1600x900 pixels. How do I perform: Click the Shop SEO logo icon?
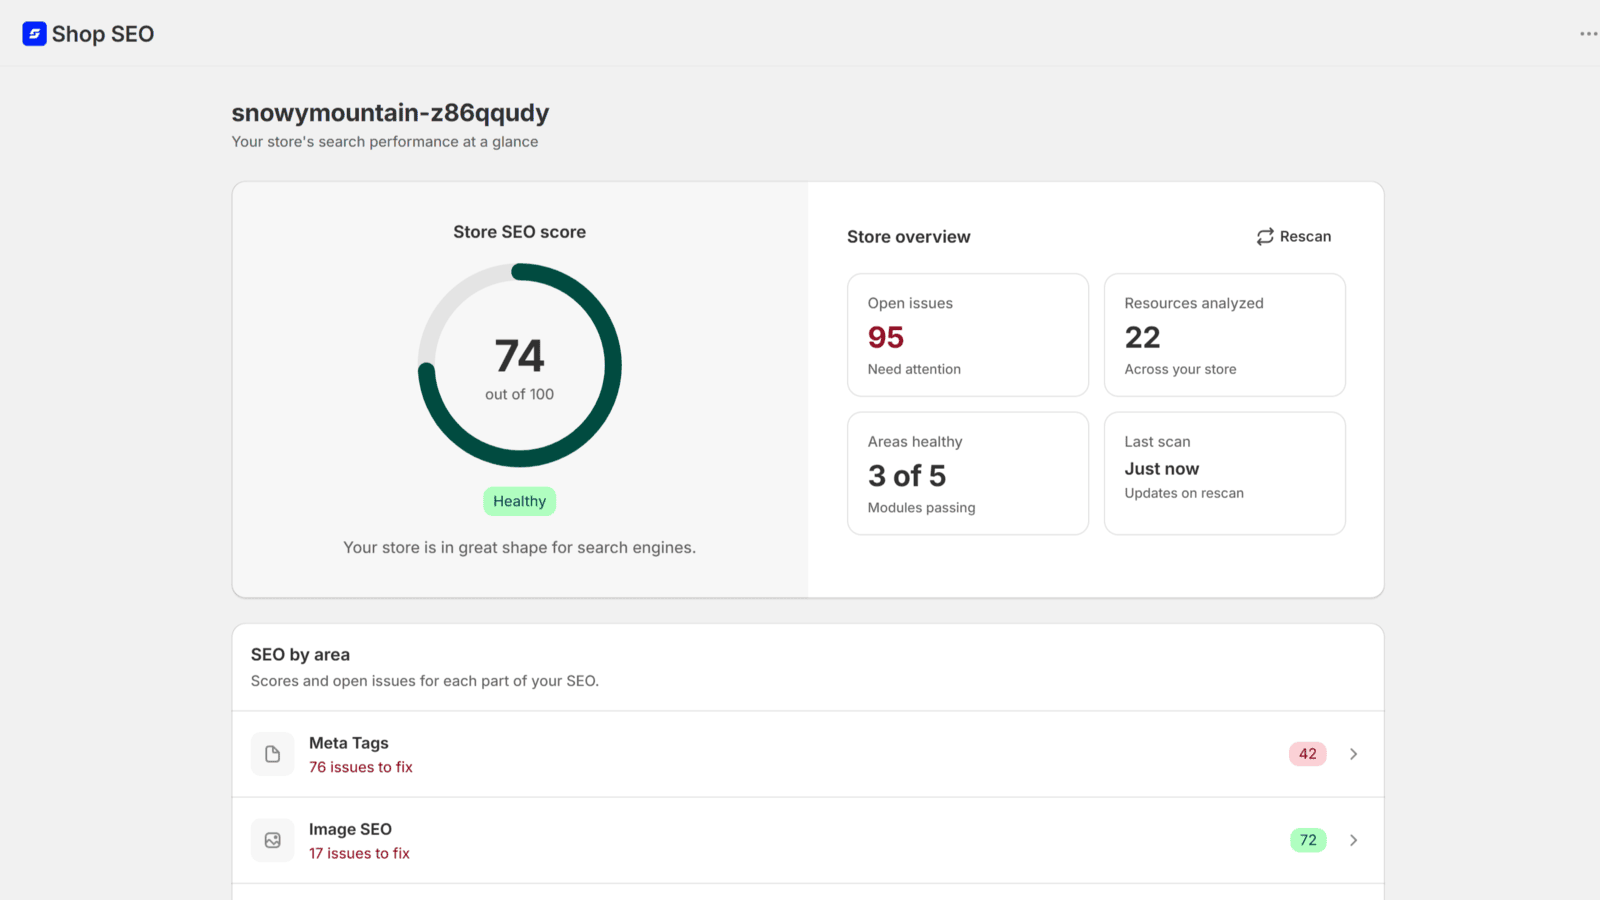(x=34, y=34)
